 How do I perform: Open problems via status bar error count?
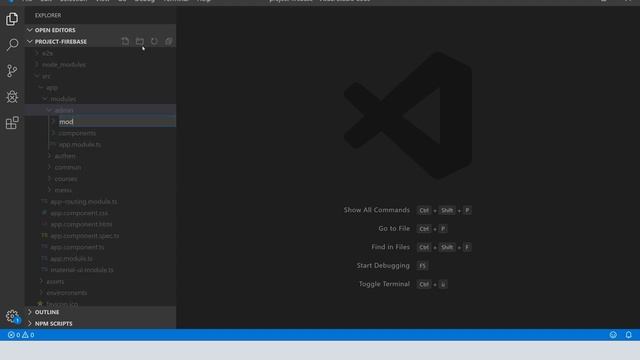coord(21,335)
